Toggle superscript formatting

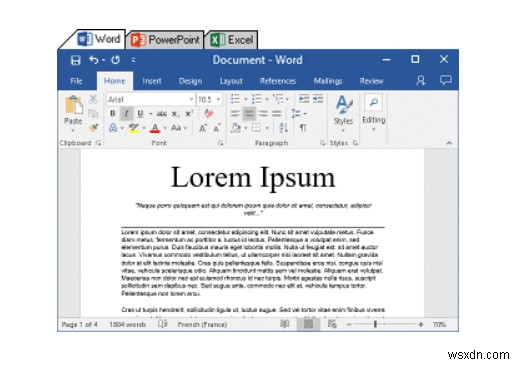tap(189, 113)
